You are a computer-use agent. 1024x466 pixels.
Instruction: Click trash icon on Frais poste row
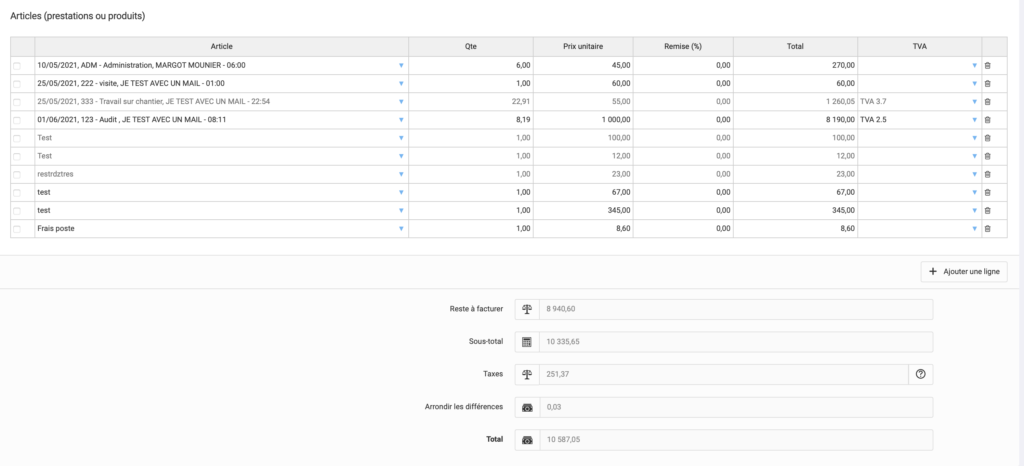click(987, 228)
